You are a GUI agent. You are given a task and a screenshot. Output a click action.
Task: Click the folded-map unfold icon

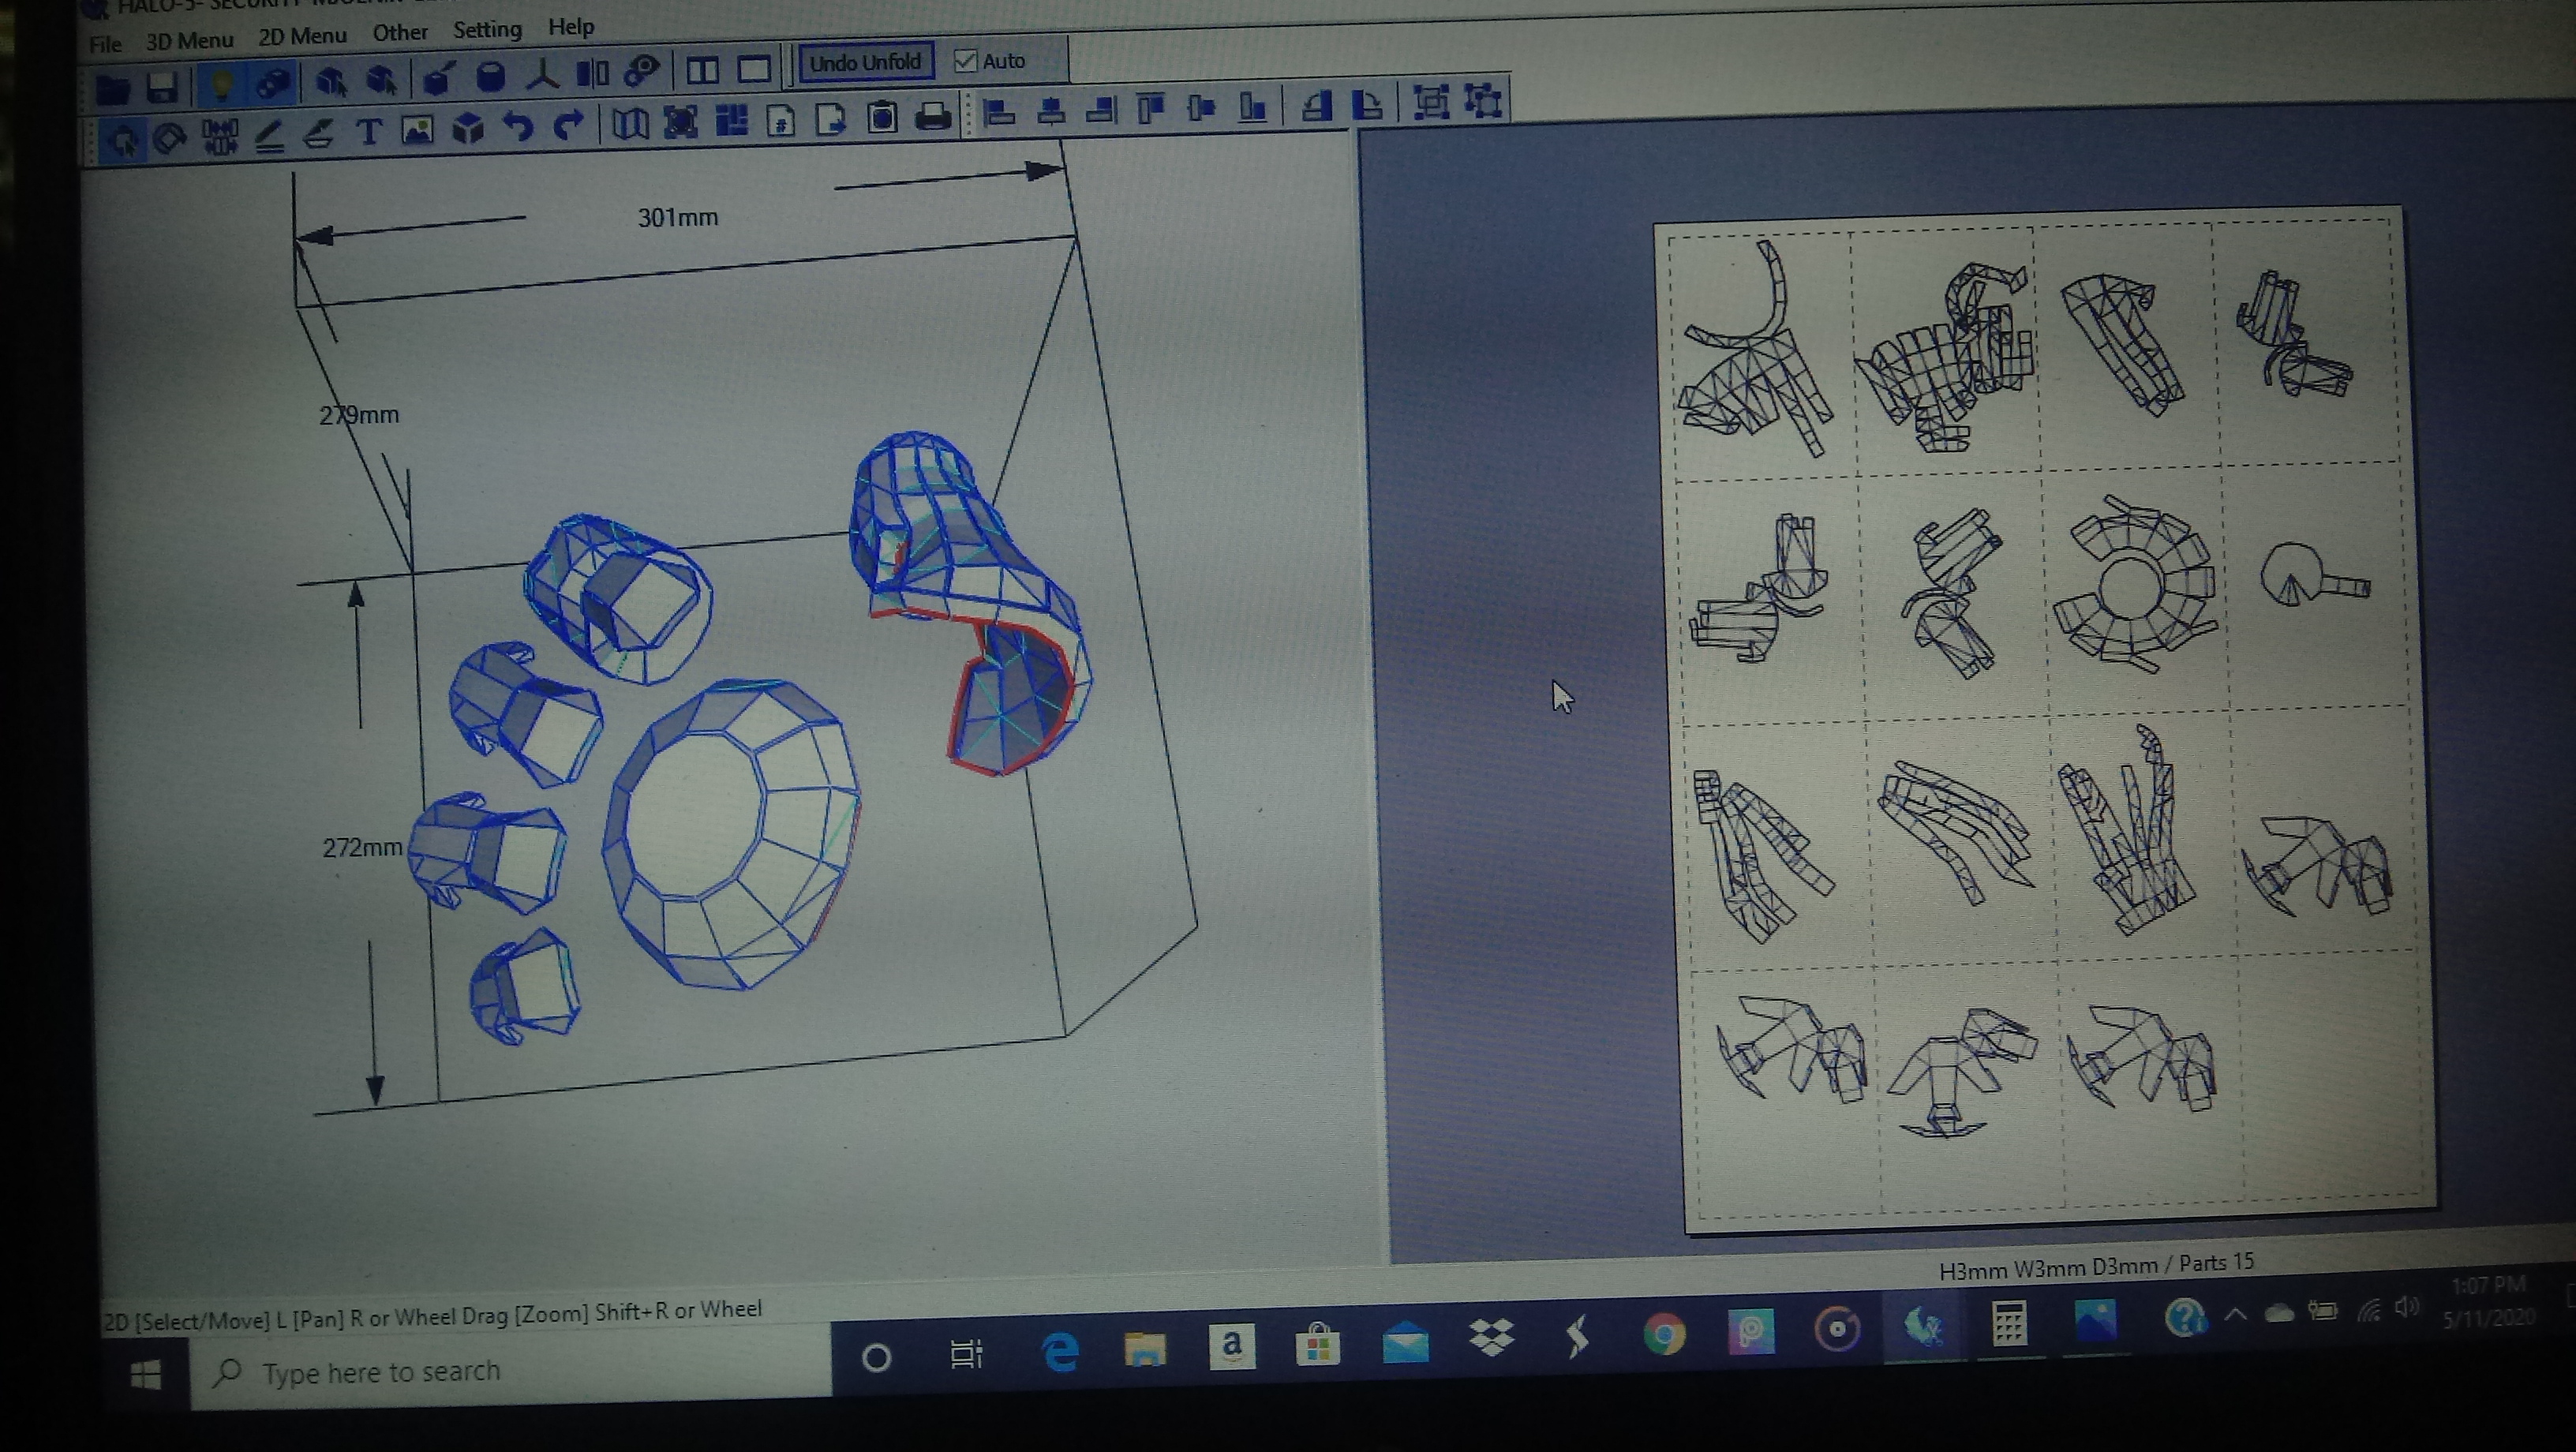pyautogui.click(x=629, y=124)
